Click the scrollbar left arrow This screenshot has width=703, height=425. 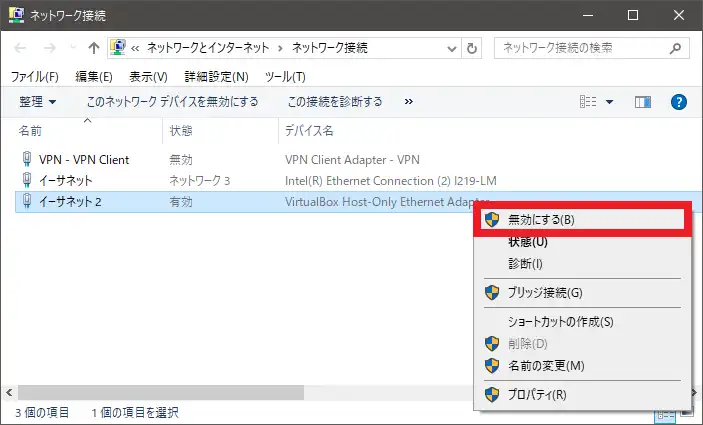point(9,392)
